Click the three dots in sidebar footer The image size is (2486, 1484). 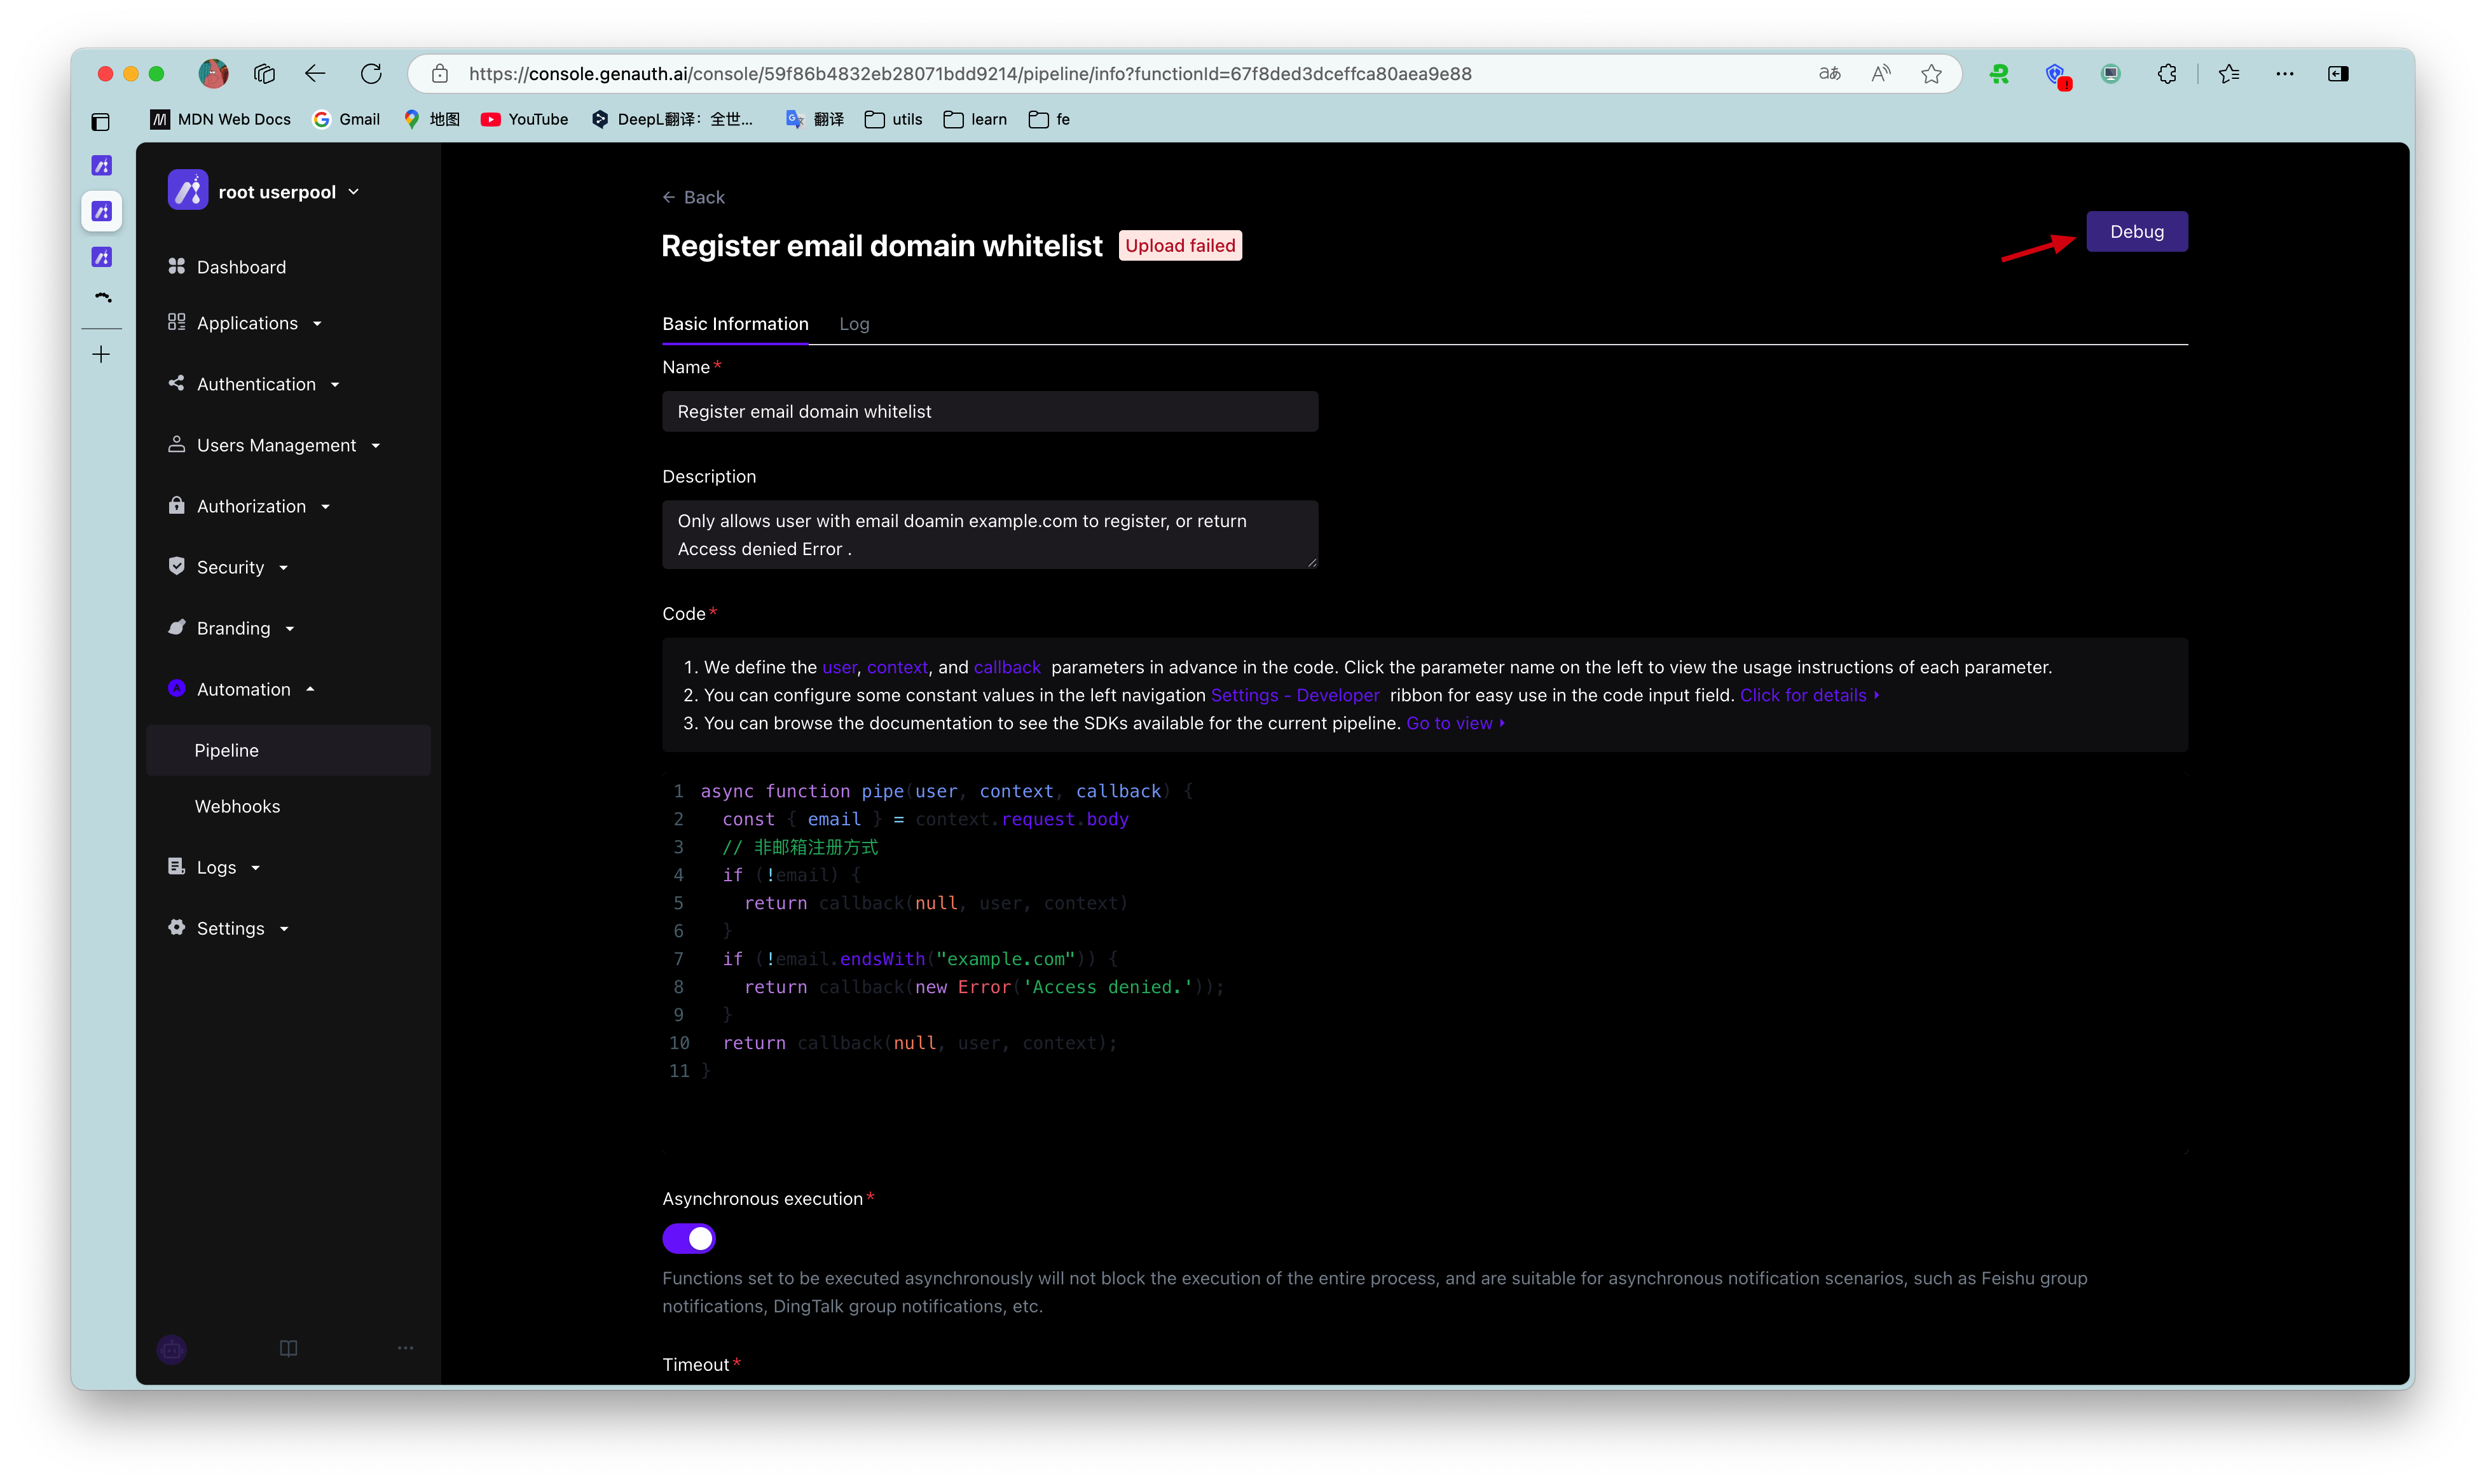click(x=405, y=1348)
